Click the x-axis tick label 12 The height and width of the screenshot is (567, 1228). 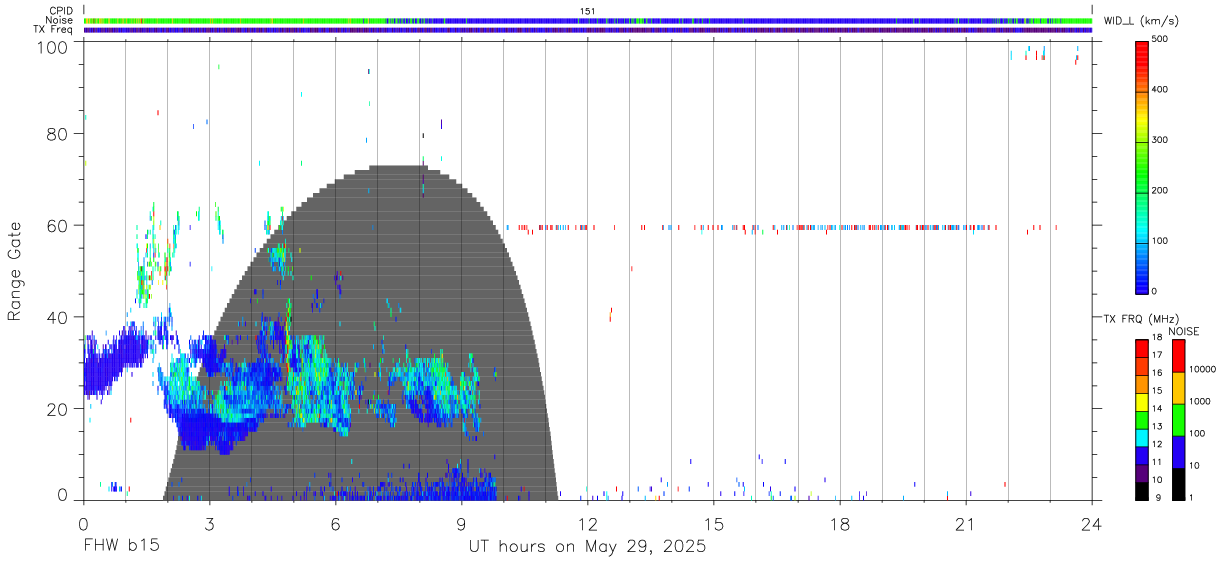[x=588, y=523]
